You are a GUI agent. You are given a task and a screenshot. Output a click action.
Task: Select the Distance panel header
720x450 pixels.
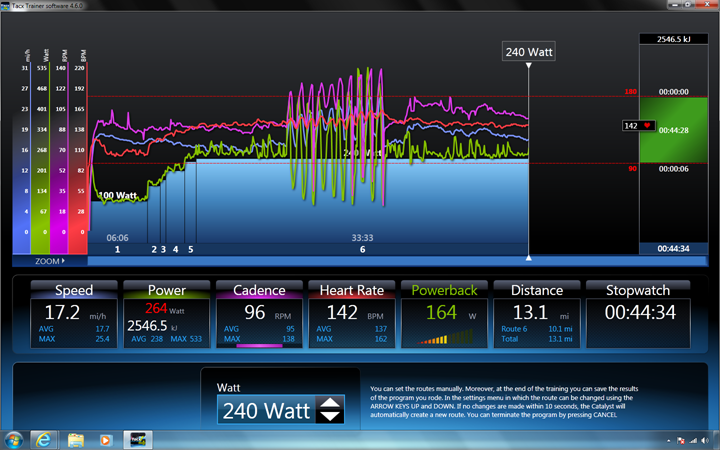pyautogui.click(x=537, y=290)
